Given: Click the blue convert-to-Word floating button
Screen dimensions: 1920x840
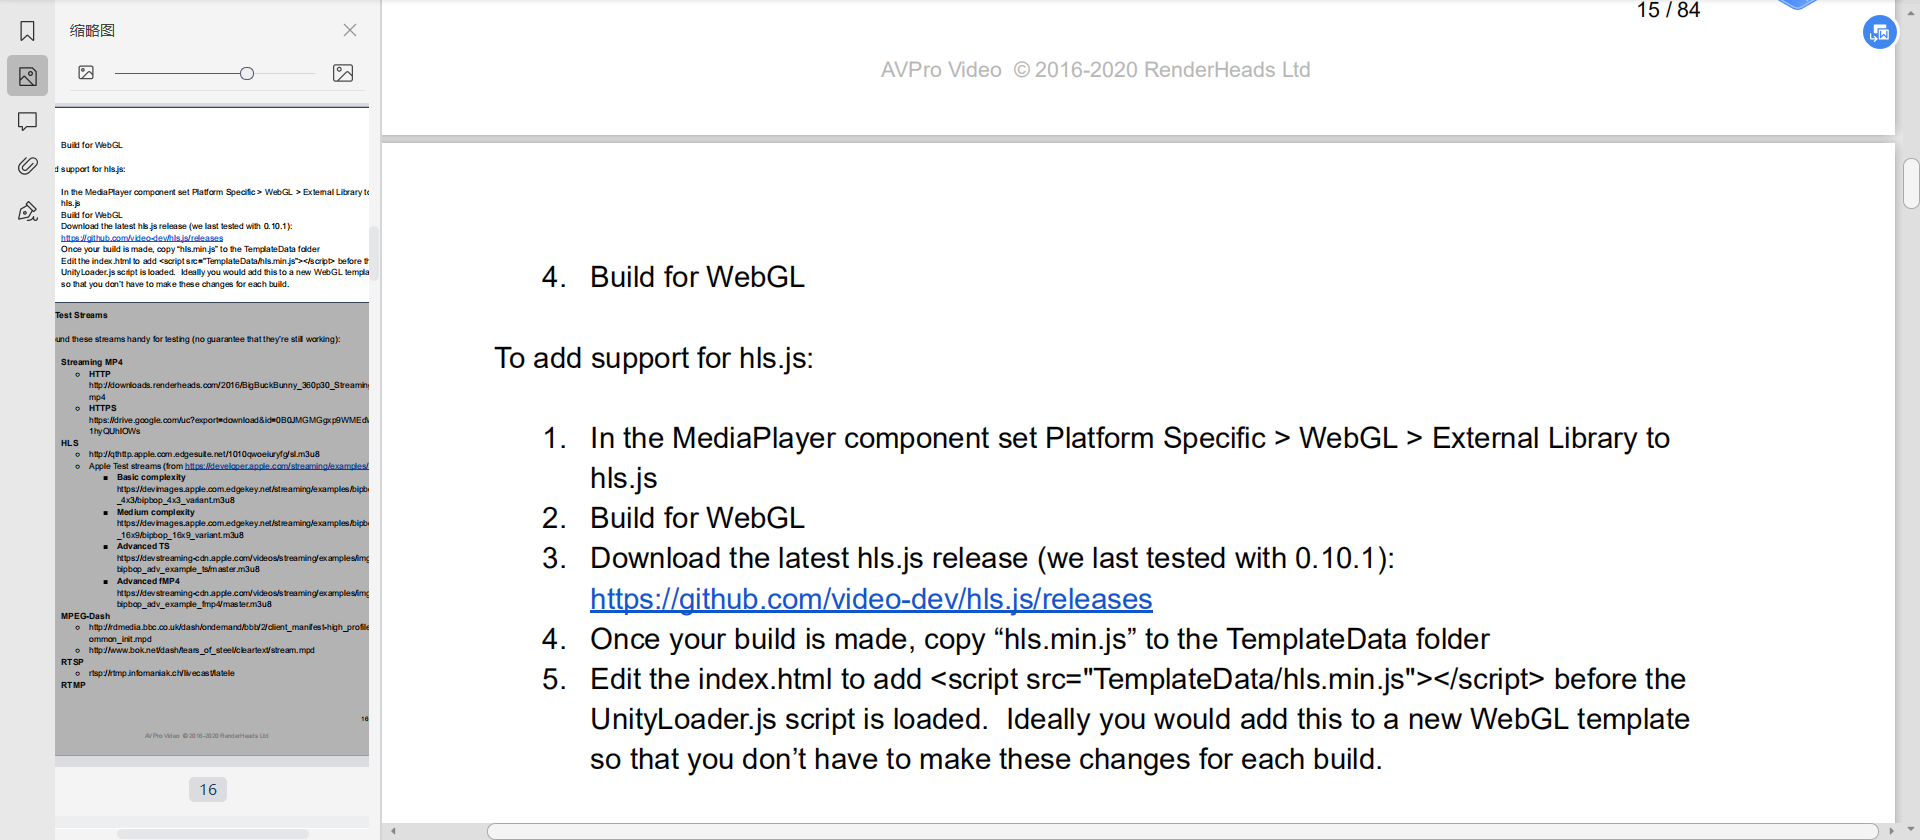Looking at the screenshot, I should [1878, 32].
